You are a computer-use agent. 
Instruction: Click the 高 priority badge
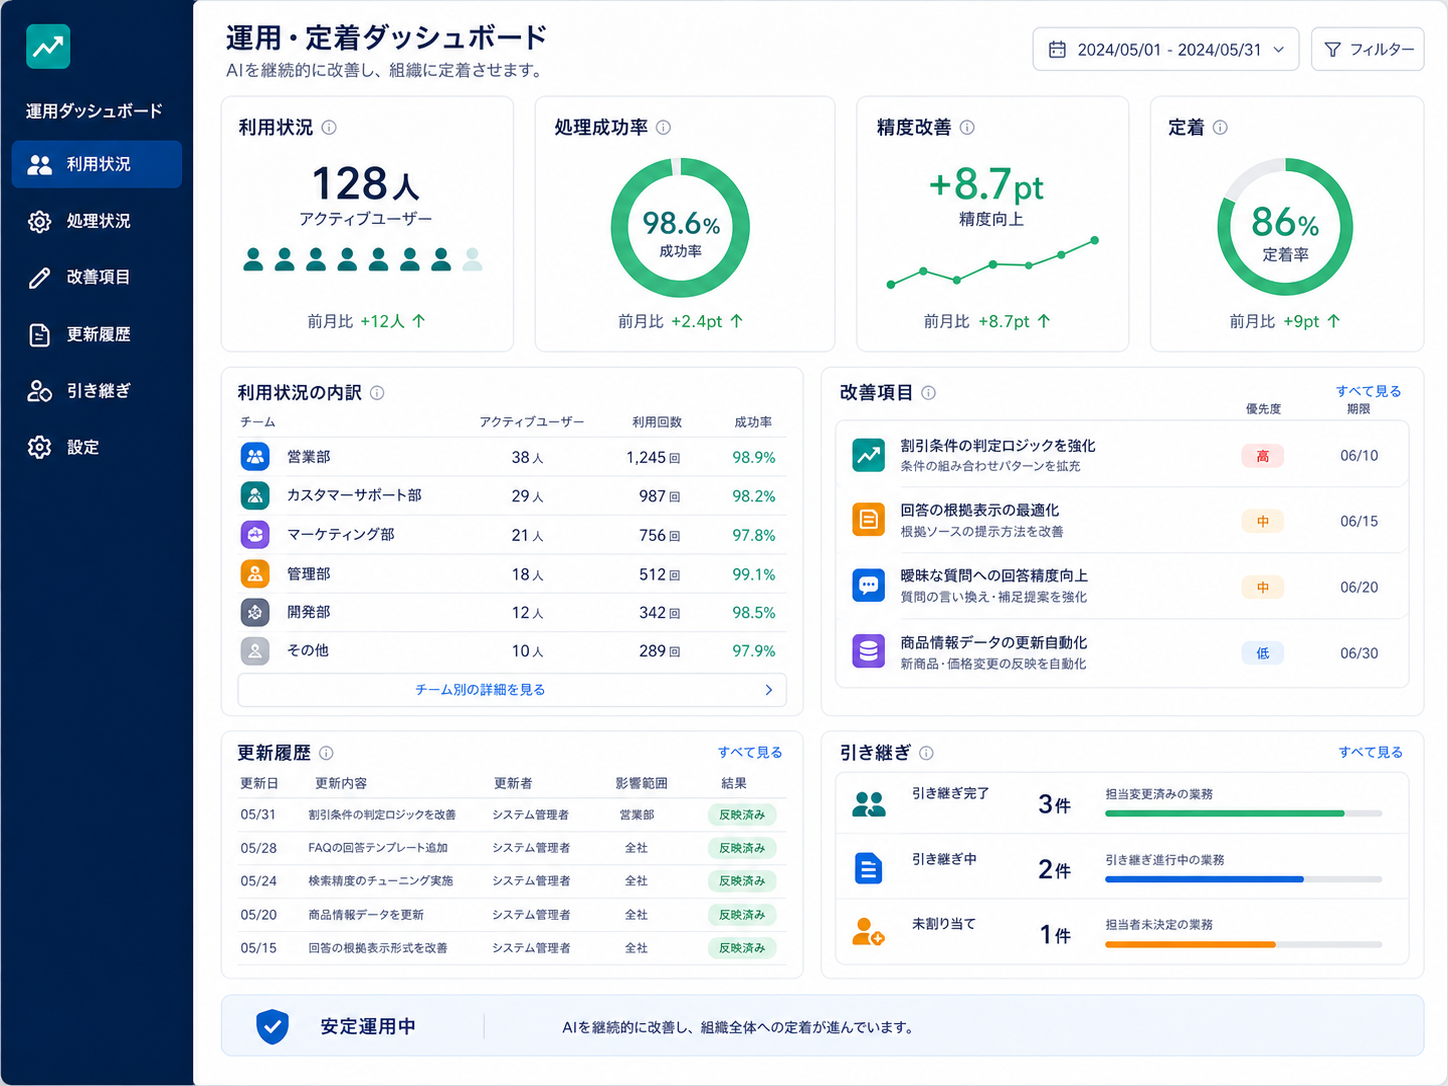pyautogui.click(x=1263, y=456)
